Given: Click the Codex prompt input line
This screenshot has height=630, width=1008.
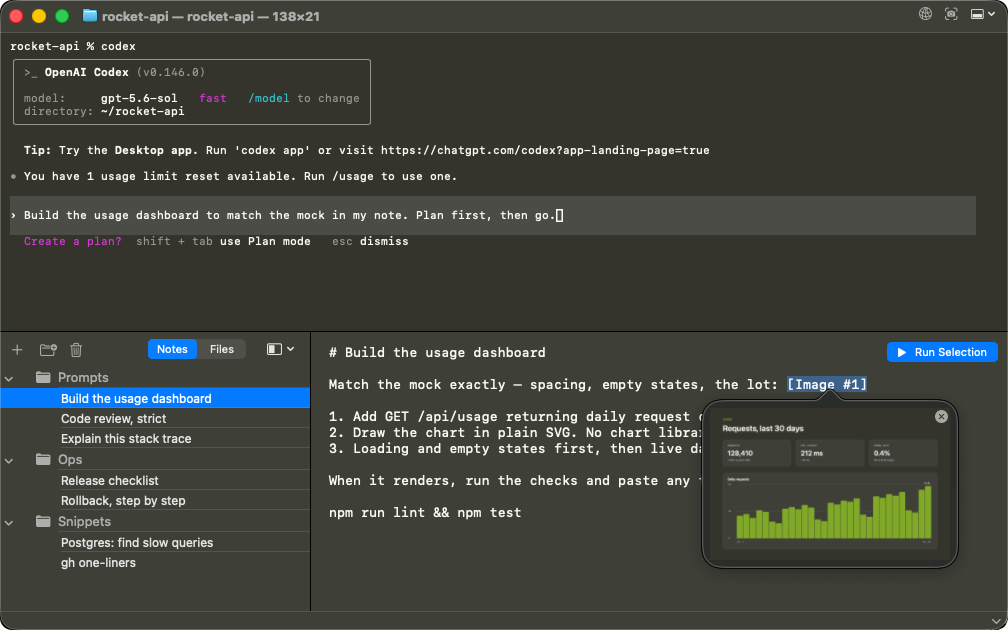Looking at the screenshot, I should tap(493, 215).
